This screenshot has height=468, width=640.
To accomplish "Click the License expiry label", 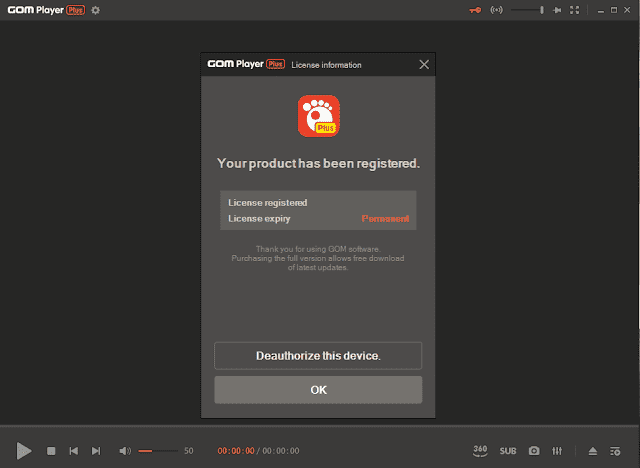I will click(259, 219).
